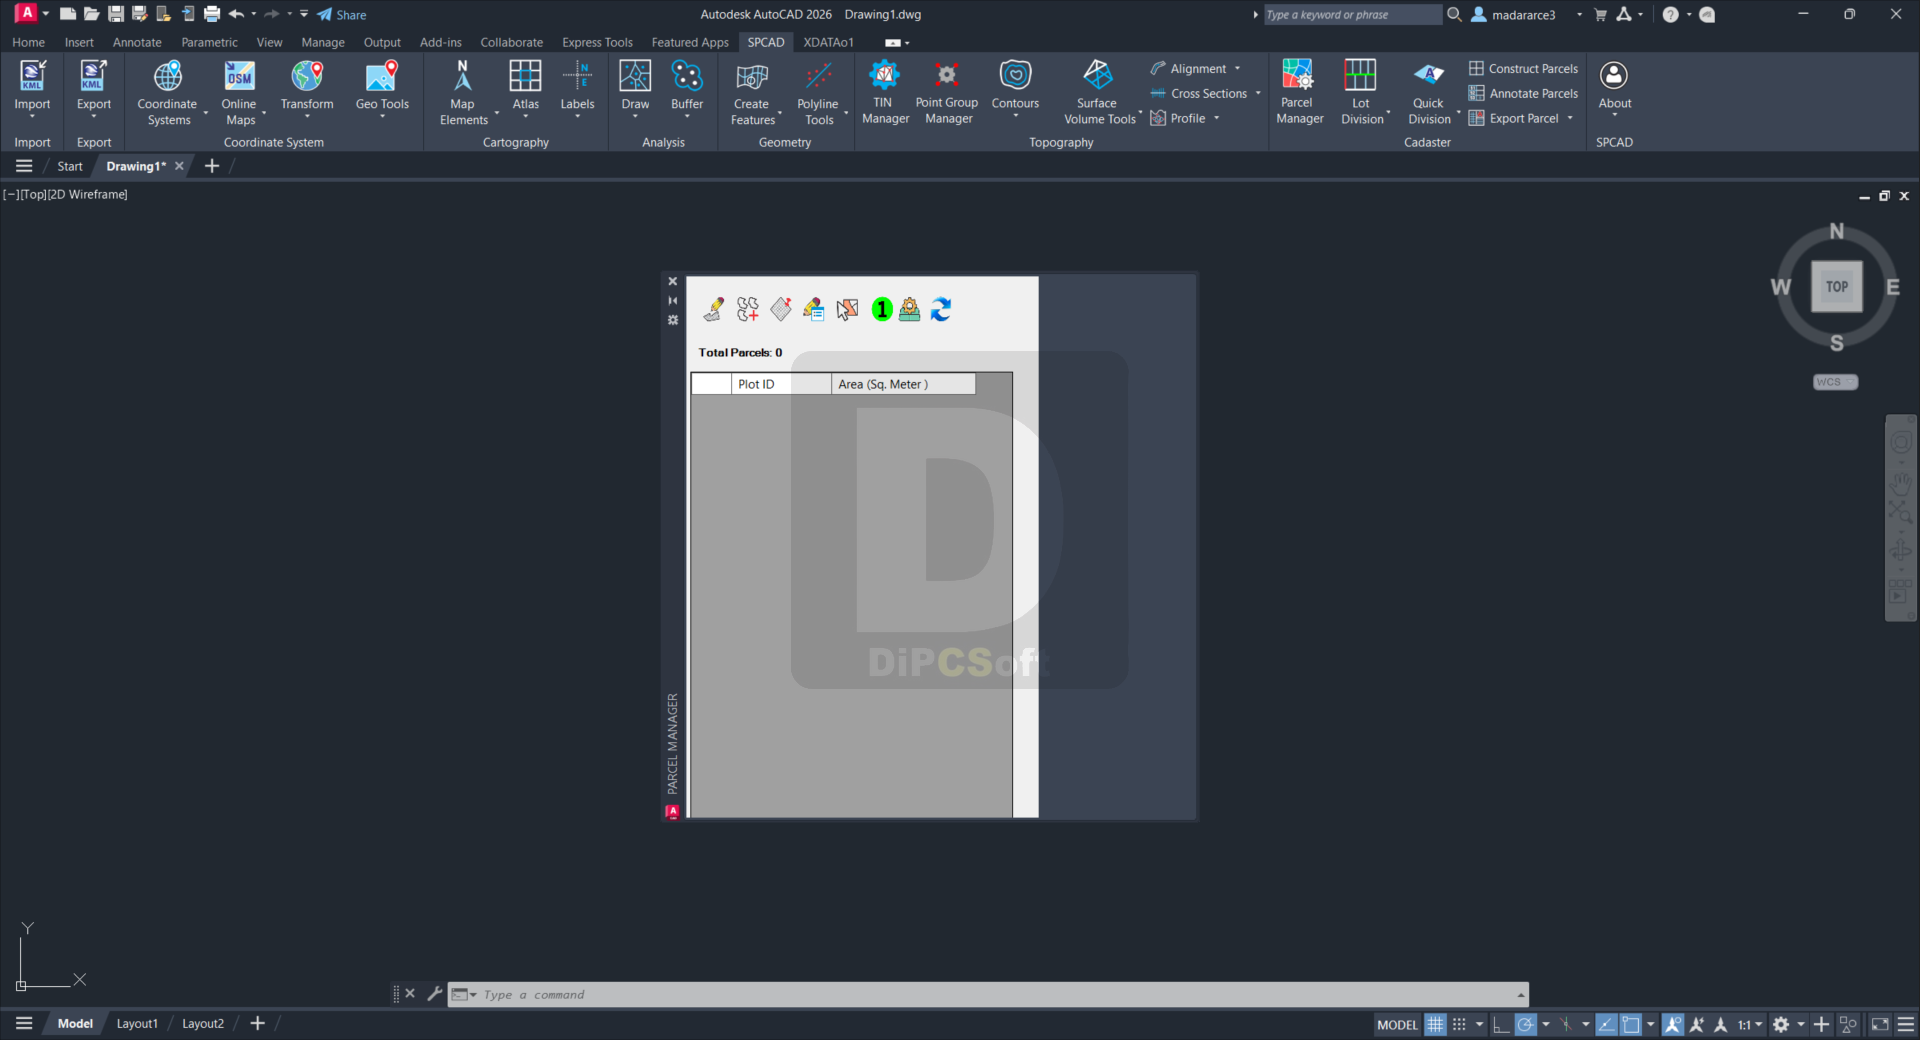This screenshot has height=1040, width=1920.
Task: Open Coordinate Systems tool
Action: (168, 92)
